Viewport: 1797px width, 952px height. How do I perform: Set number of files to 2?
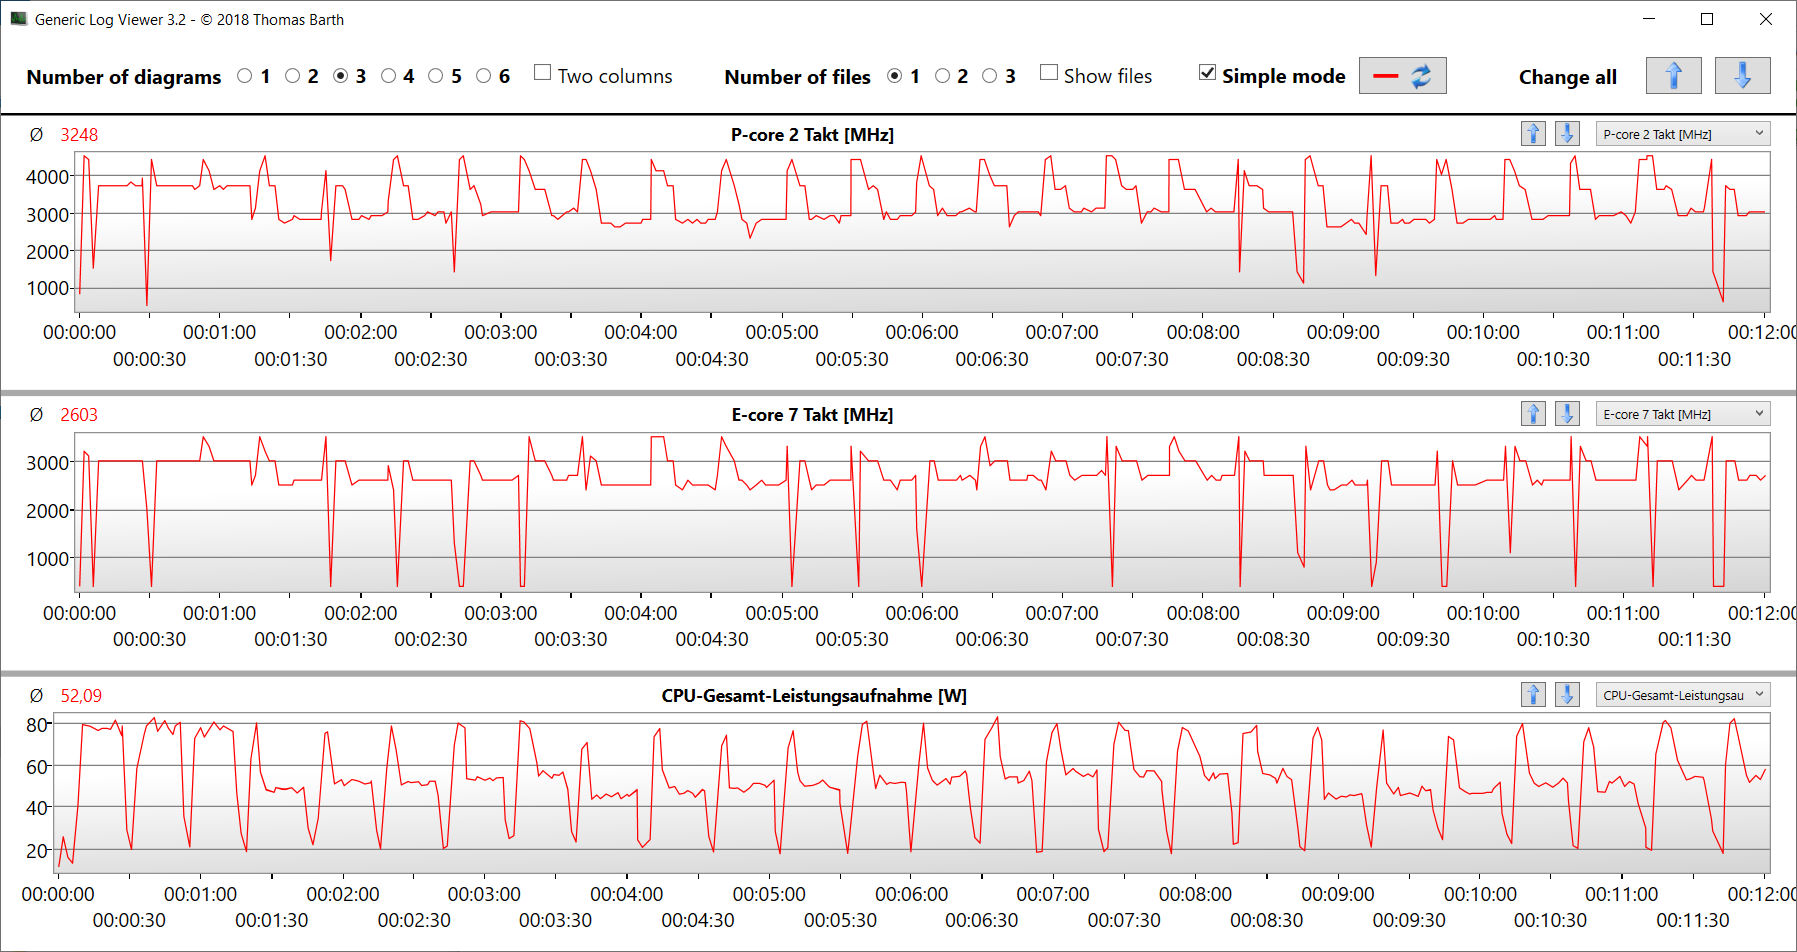(x=942, y=76)
